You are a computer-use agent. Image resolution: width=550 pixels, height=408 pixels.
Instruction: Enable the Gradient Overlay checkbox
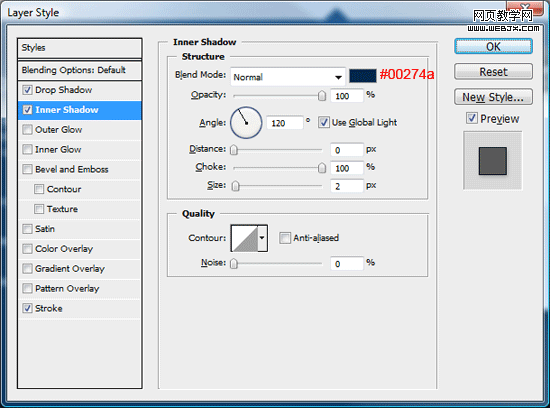click(x=27, y=269)
